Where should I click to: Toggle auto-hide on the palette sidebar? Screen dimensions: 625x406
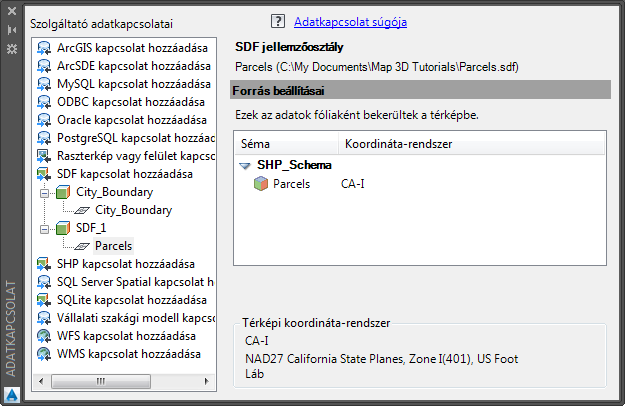tap(12, 31)
